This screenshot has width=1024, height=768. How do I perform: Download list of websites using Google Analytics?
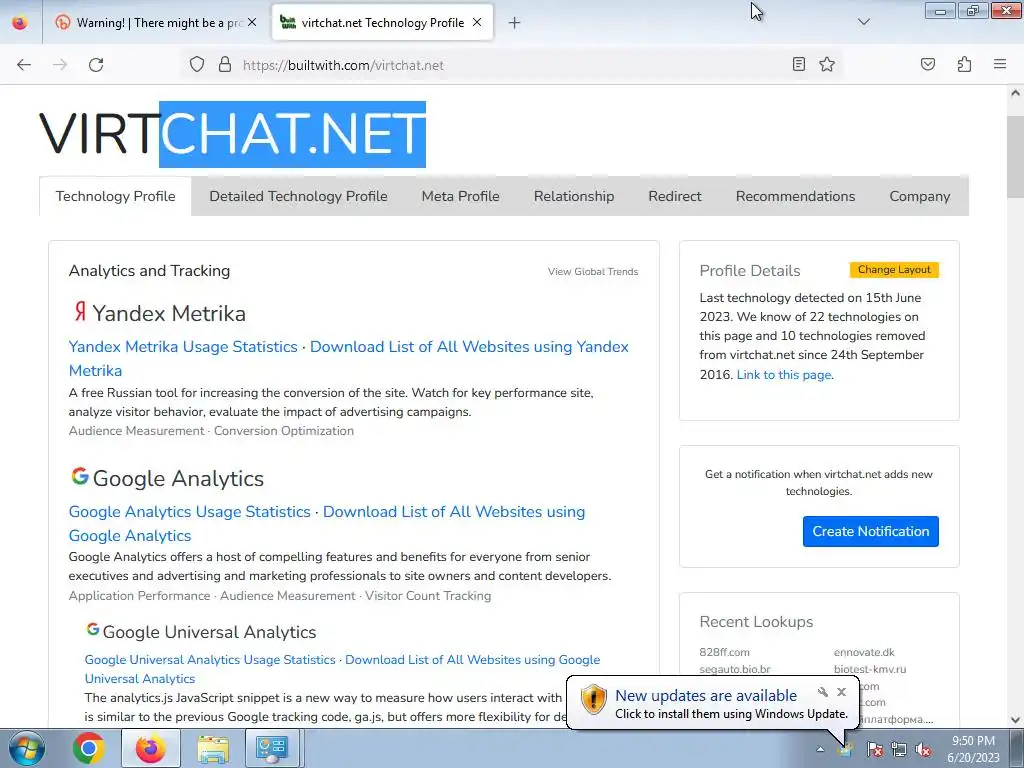pyautogui.click(x=327, y=524)
